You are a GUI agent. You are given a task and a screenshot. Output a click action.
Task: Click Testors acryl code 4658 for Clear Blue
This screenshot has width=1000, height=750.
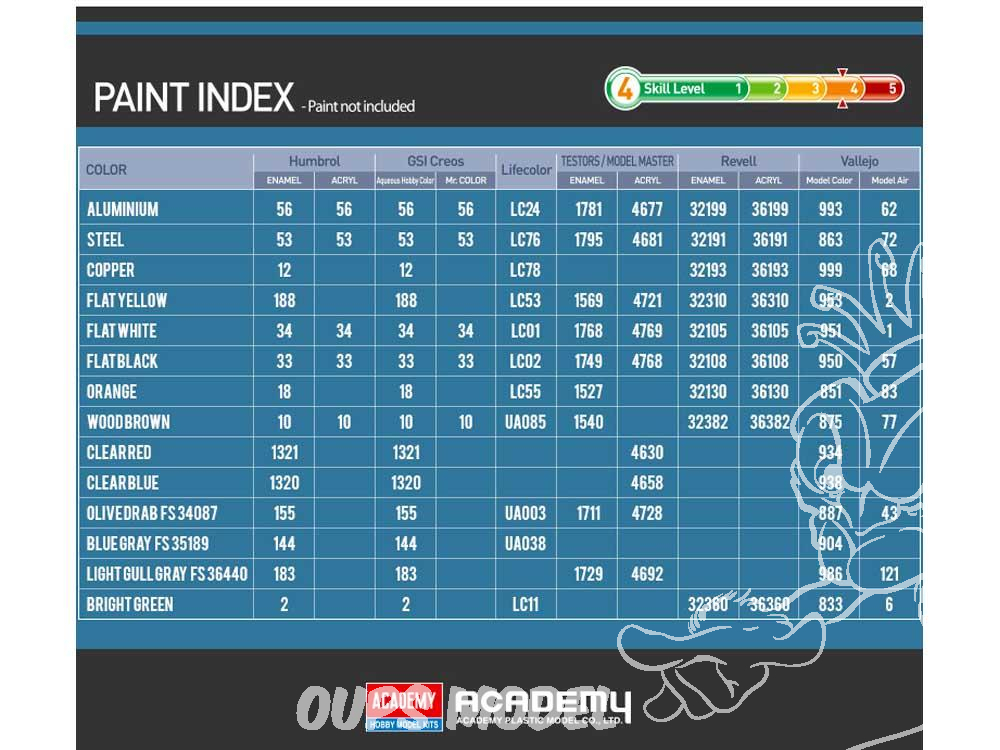(x=647, y=483)
